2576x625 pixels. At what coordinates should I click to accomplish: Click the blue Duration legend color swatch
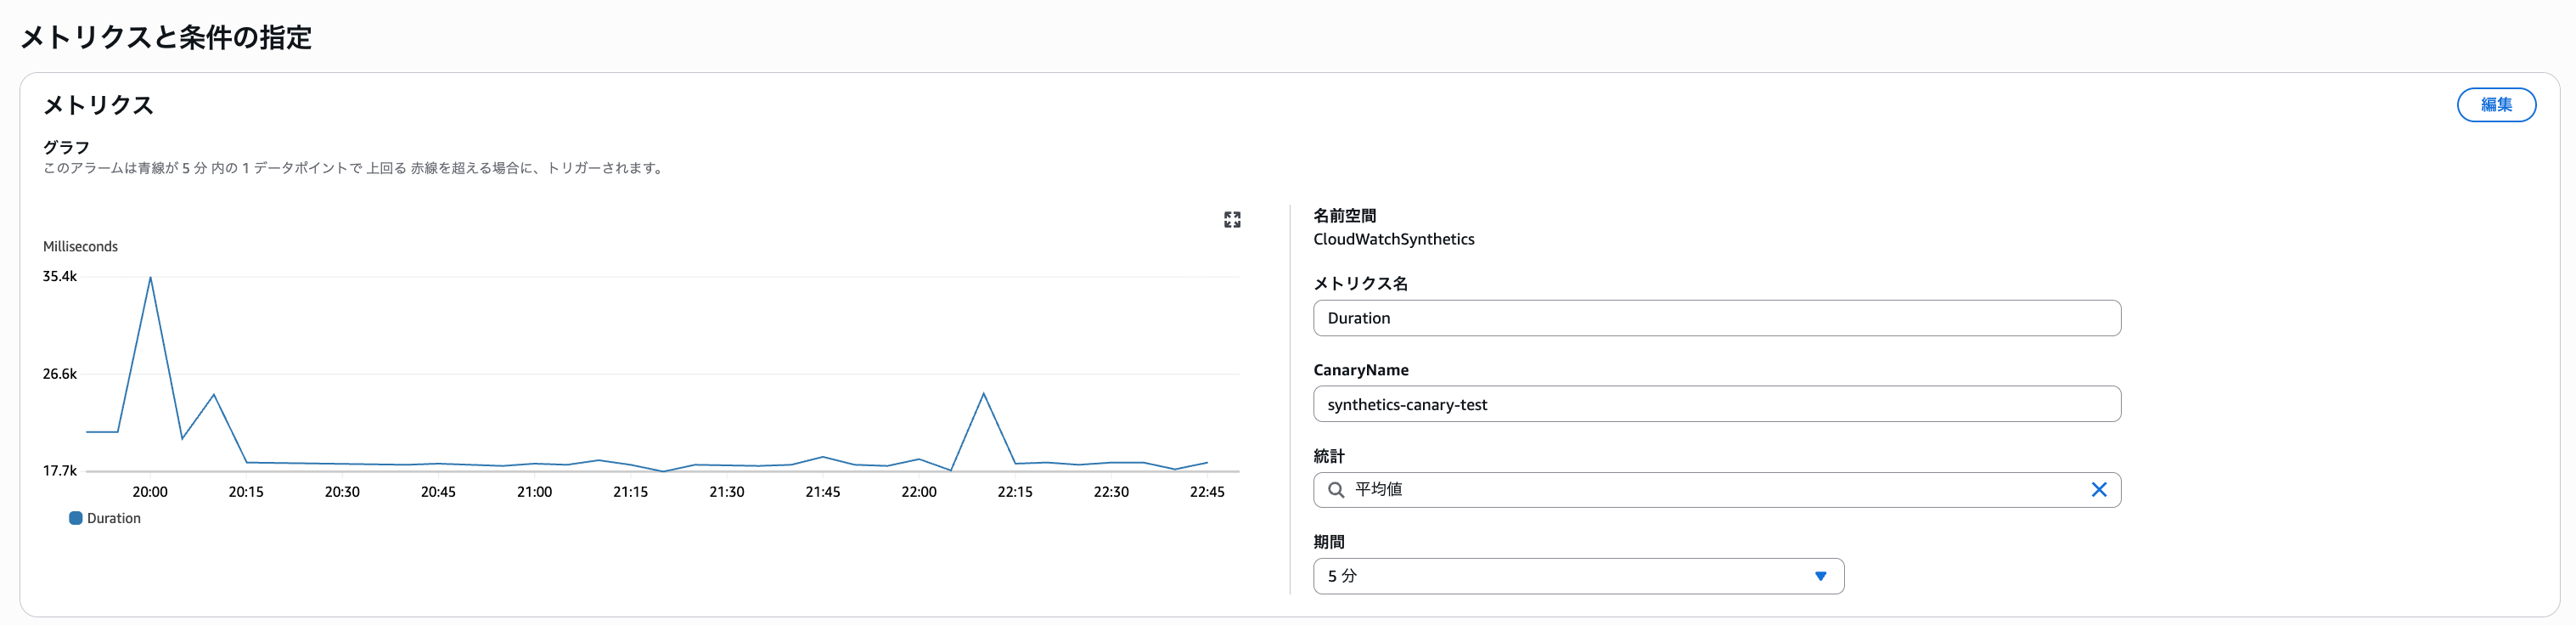pyautogui.click(x=75, y=518)
